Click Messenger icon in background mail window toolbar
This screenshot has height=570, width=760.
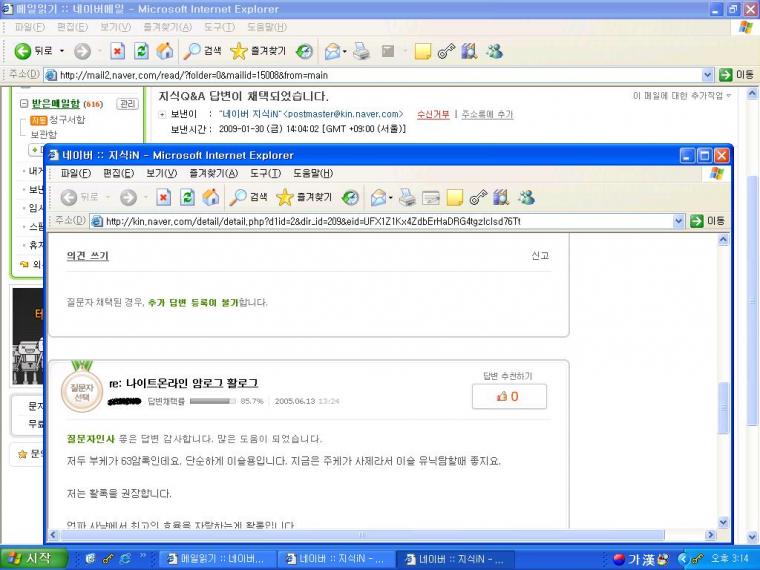(x=494, y=51)
